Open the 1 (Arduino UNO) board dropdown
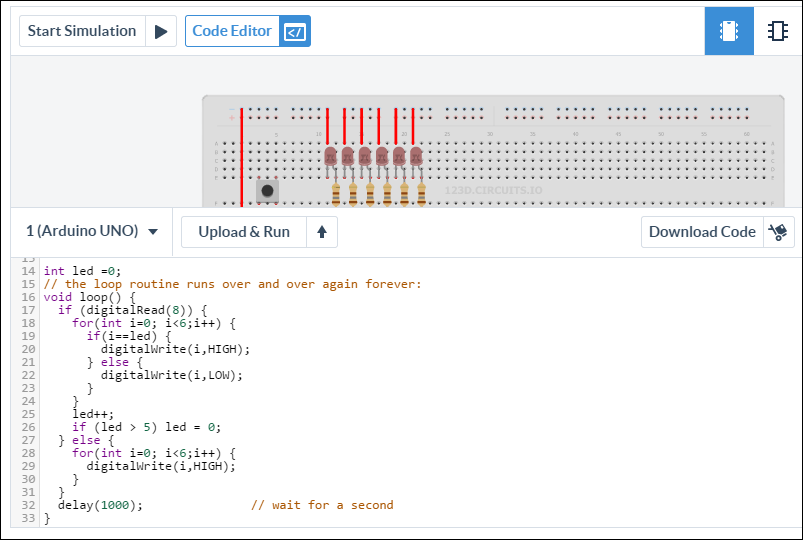803x540 pixels. coord(92,232)
